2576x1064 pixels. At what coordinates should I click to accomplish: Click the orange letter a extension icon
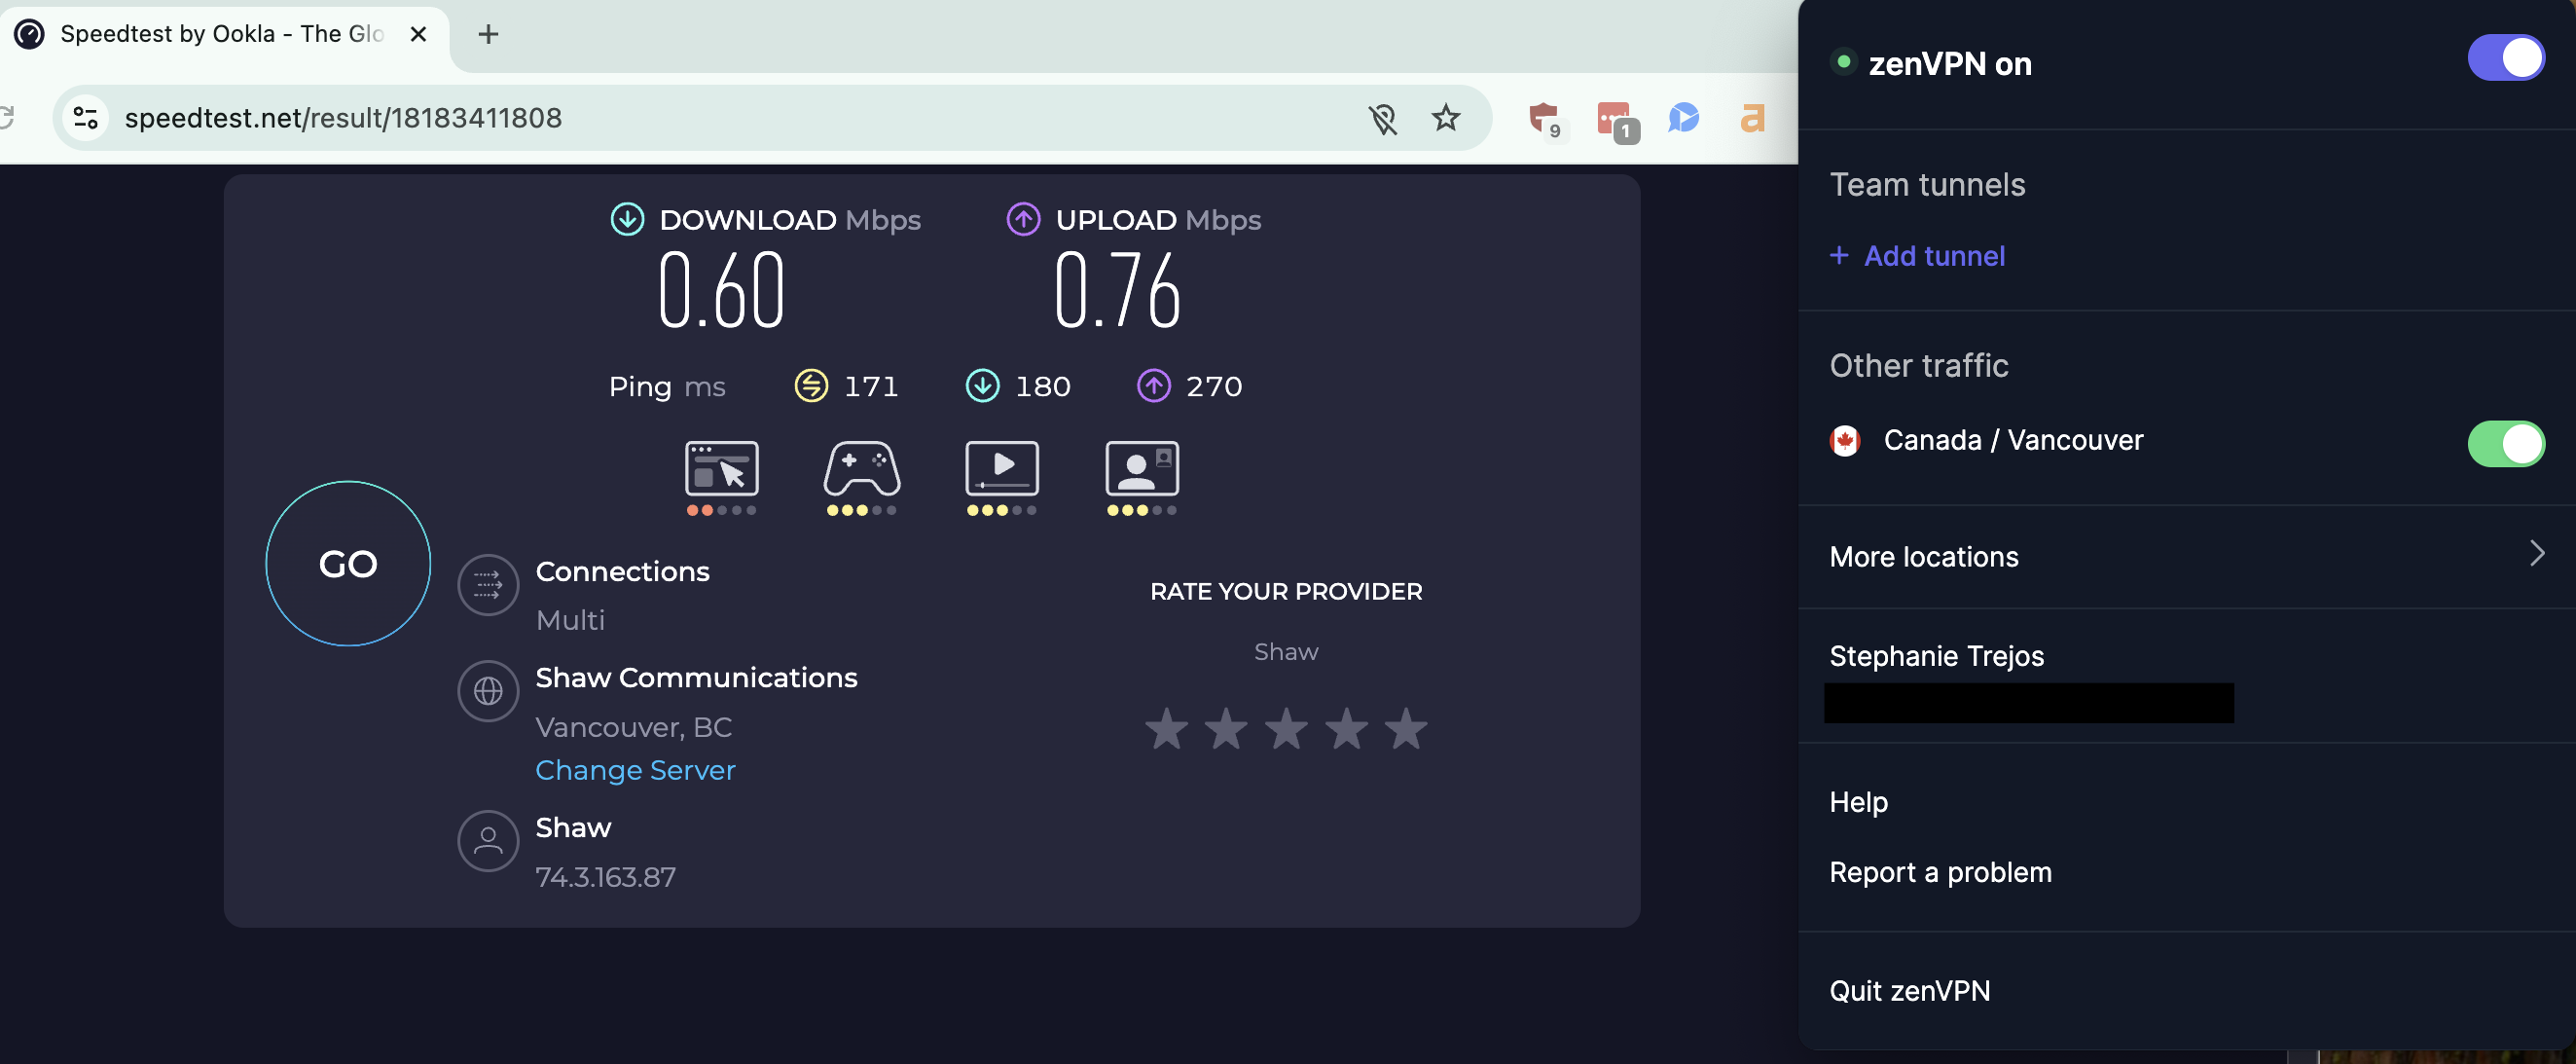pos(1751,119)
